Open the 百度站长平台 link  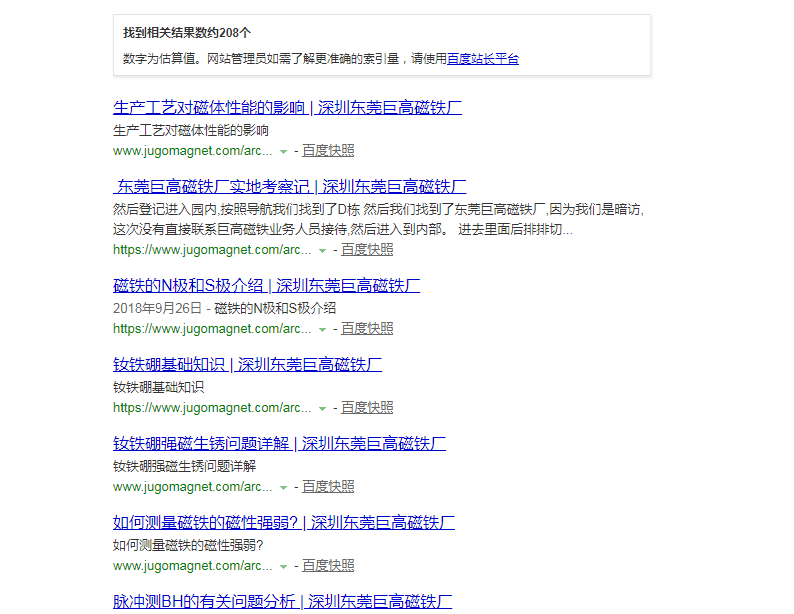coord(483,59)
